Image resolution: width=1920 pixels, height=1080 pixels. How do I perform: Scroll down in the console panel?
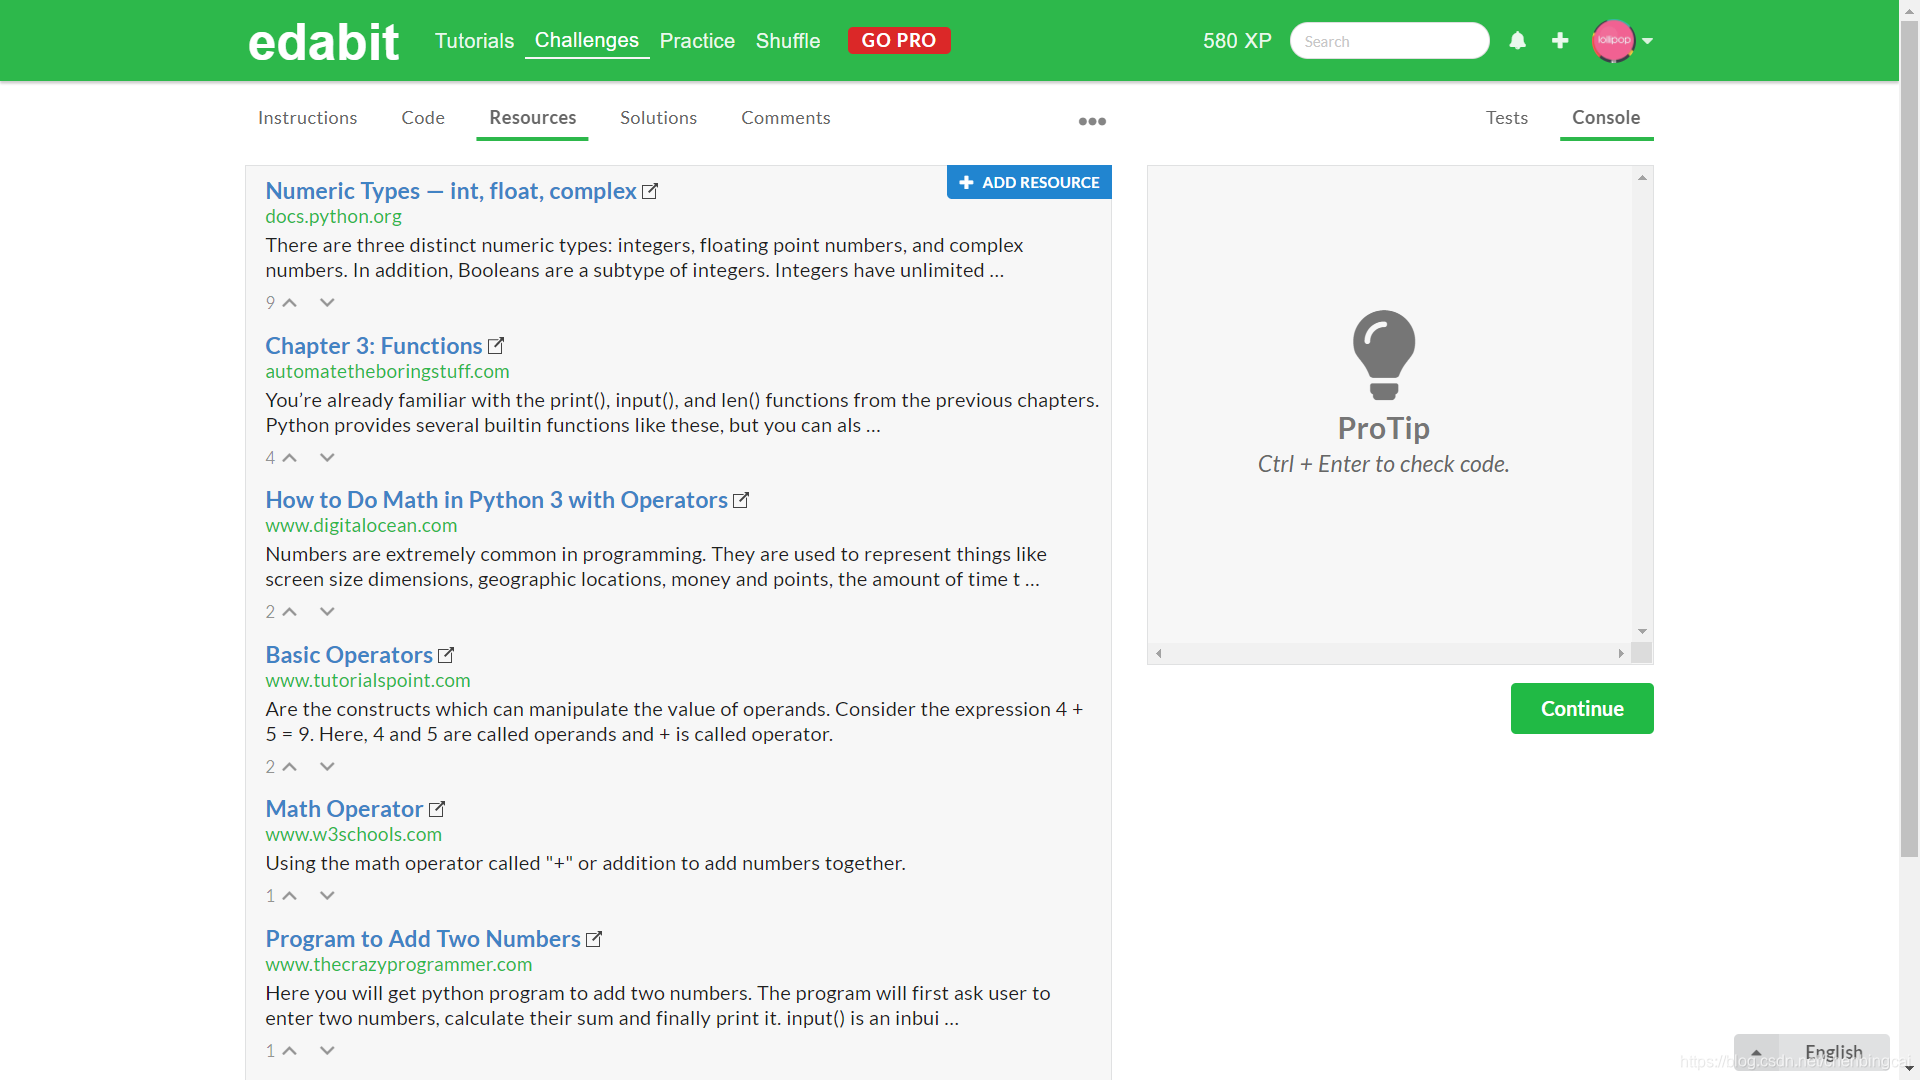pyautogui.click(x=1642, y=637)
